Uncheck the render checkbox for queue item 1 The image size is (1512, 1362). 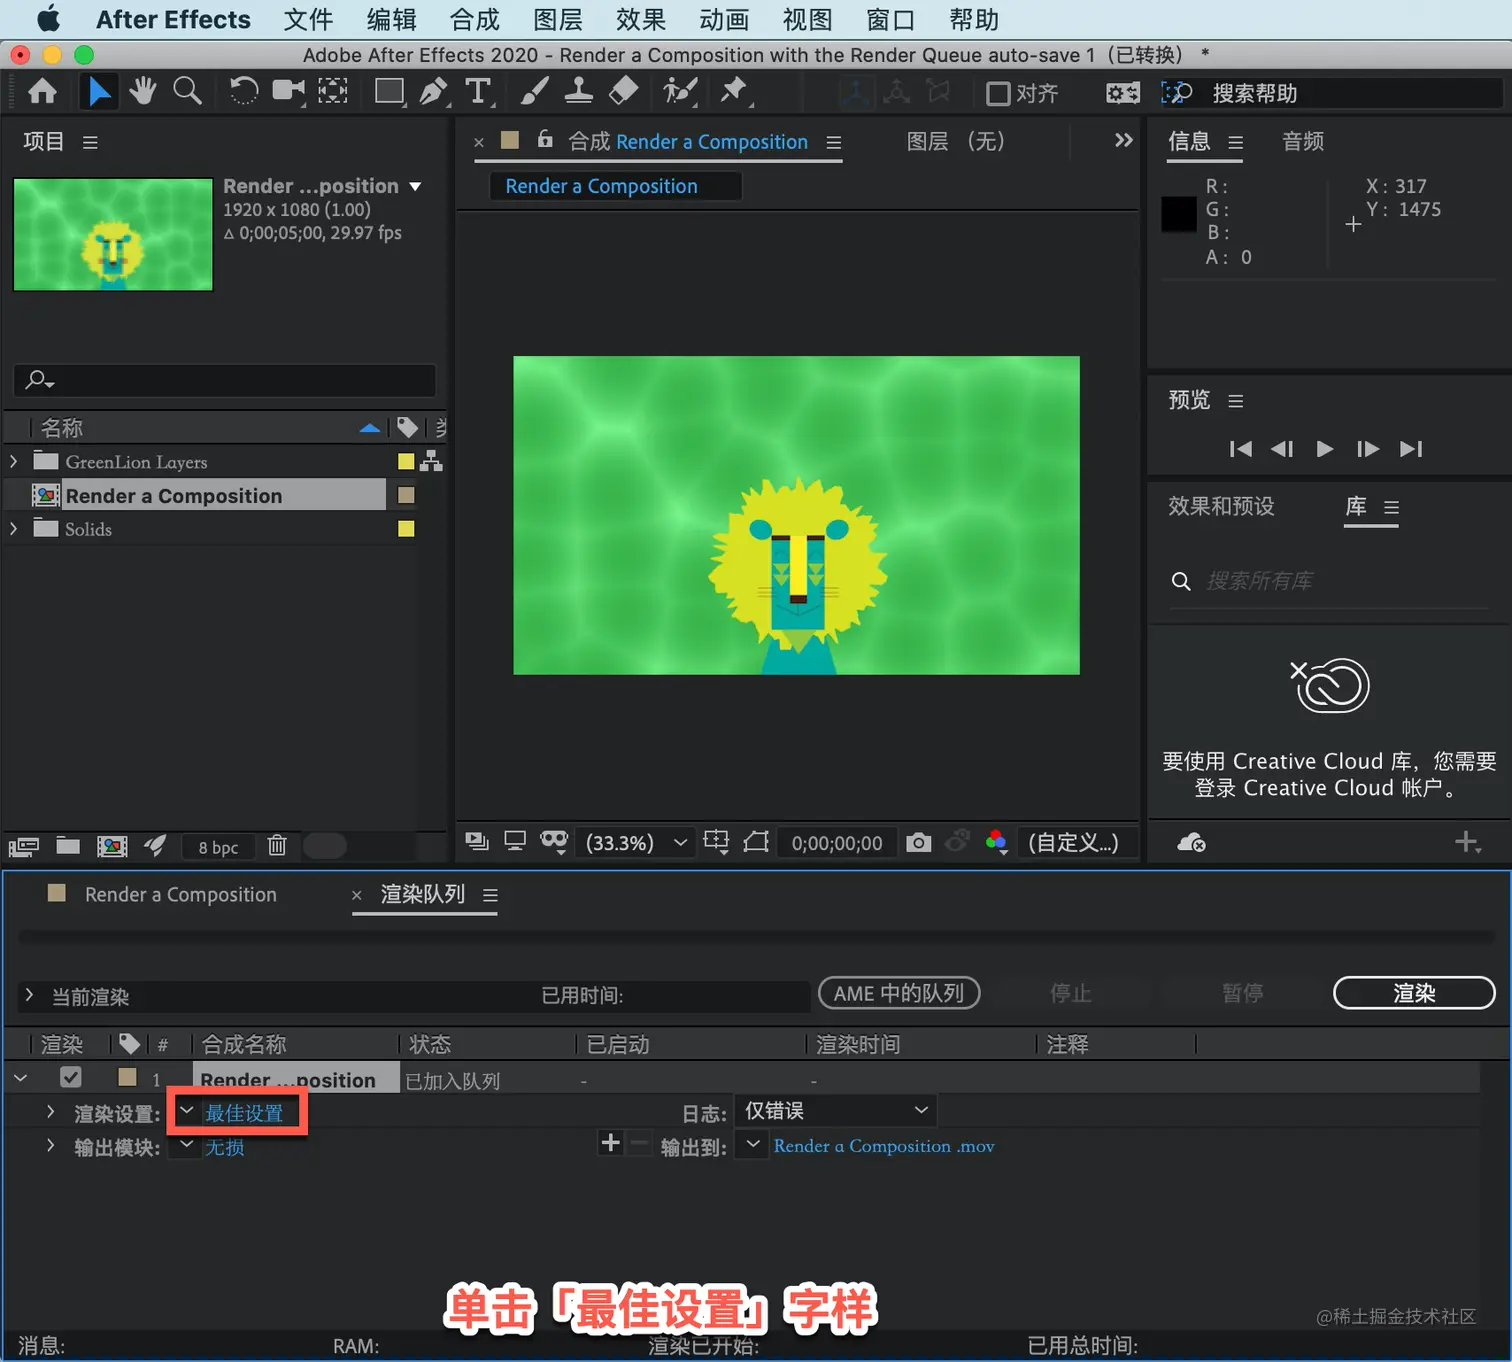[70, 1077]
